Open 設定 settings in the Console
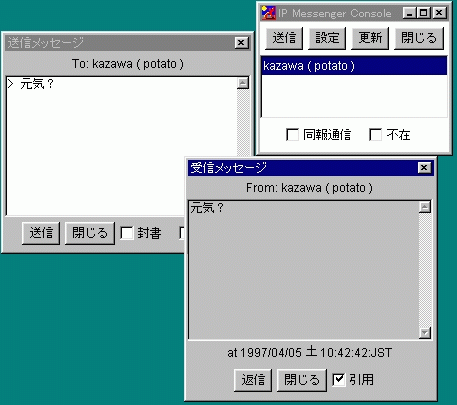Screen dimensions: 457x405 coord(327,38)
